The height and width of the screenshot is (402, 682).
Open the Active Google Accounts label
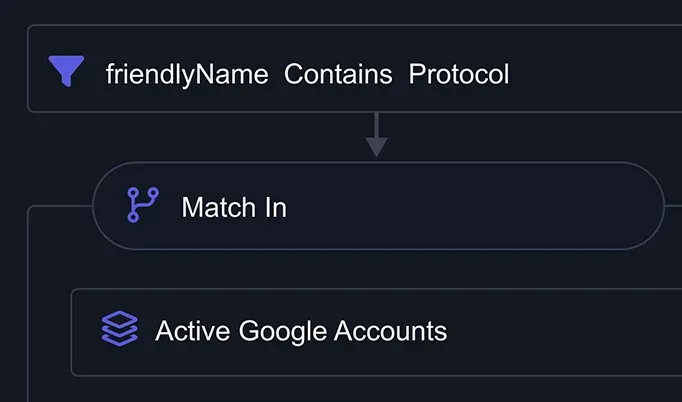point(301,330)
